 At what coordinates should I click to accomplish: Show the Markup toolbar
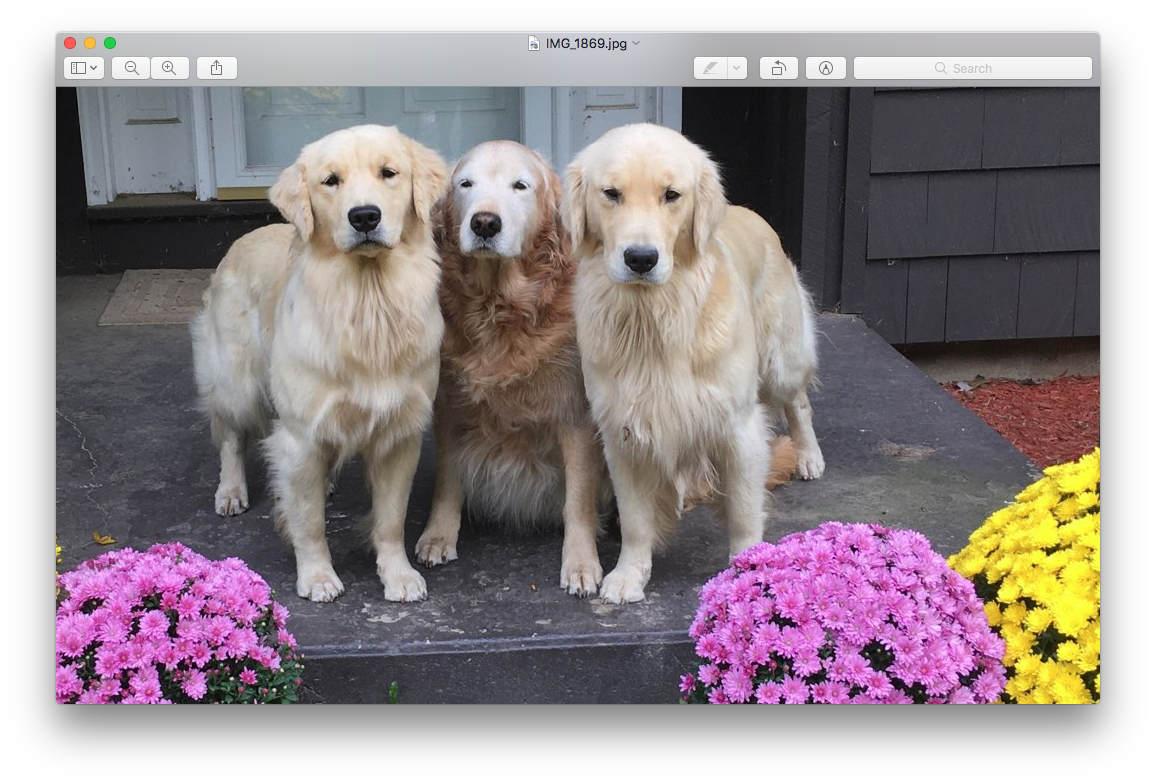pos(826,68)
